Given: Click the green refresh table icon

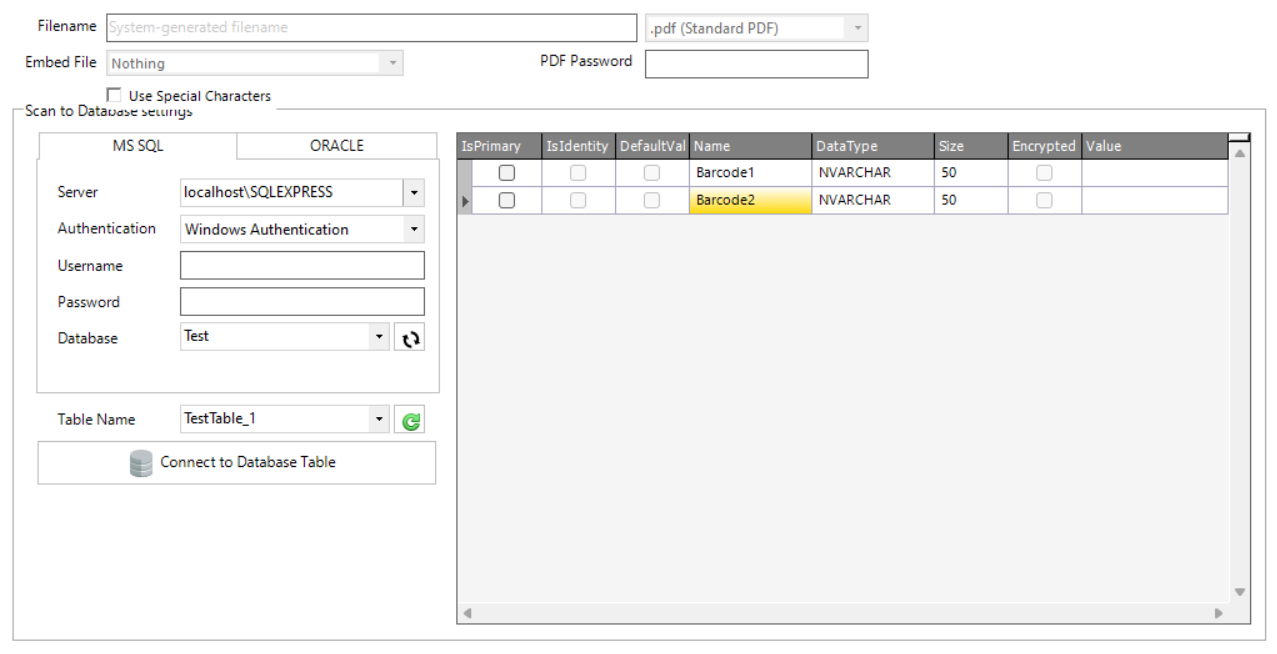Looking at the screenshot, I should pyautogui.click(x=410, y=421).
